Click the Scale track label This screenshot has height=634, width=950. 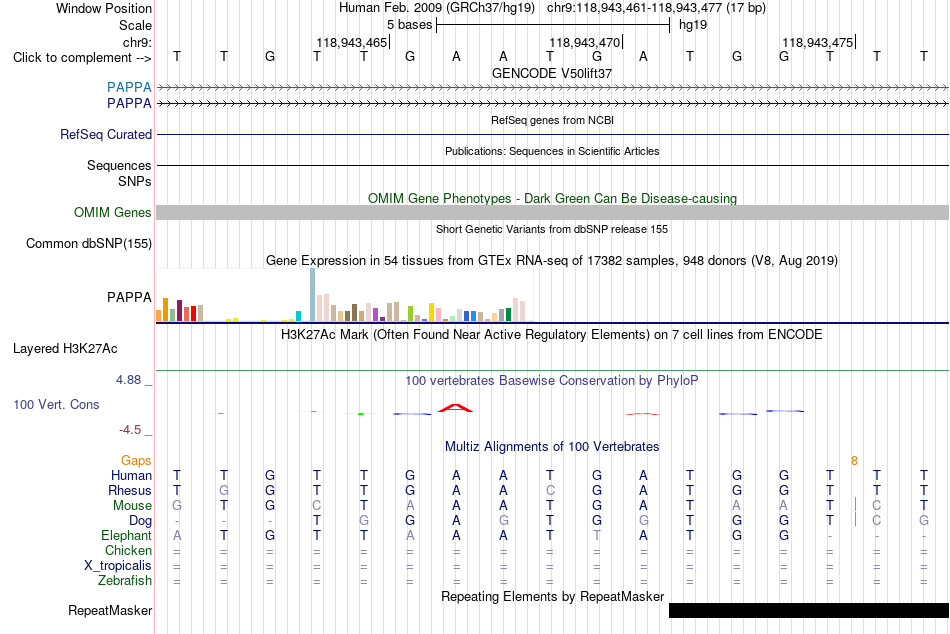(x=135, y=25)
